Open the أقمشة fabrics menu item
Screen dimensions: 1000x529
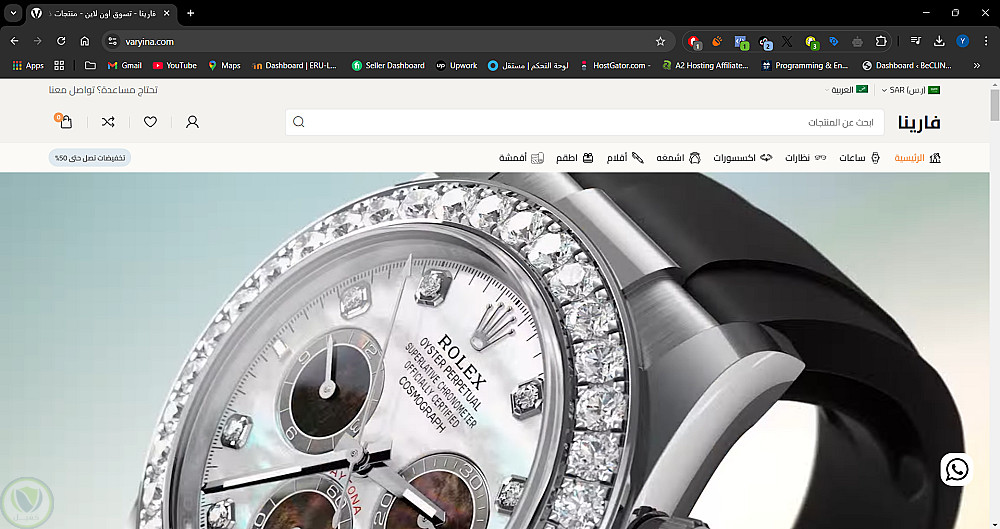(521, 158)
